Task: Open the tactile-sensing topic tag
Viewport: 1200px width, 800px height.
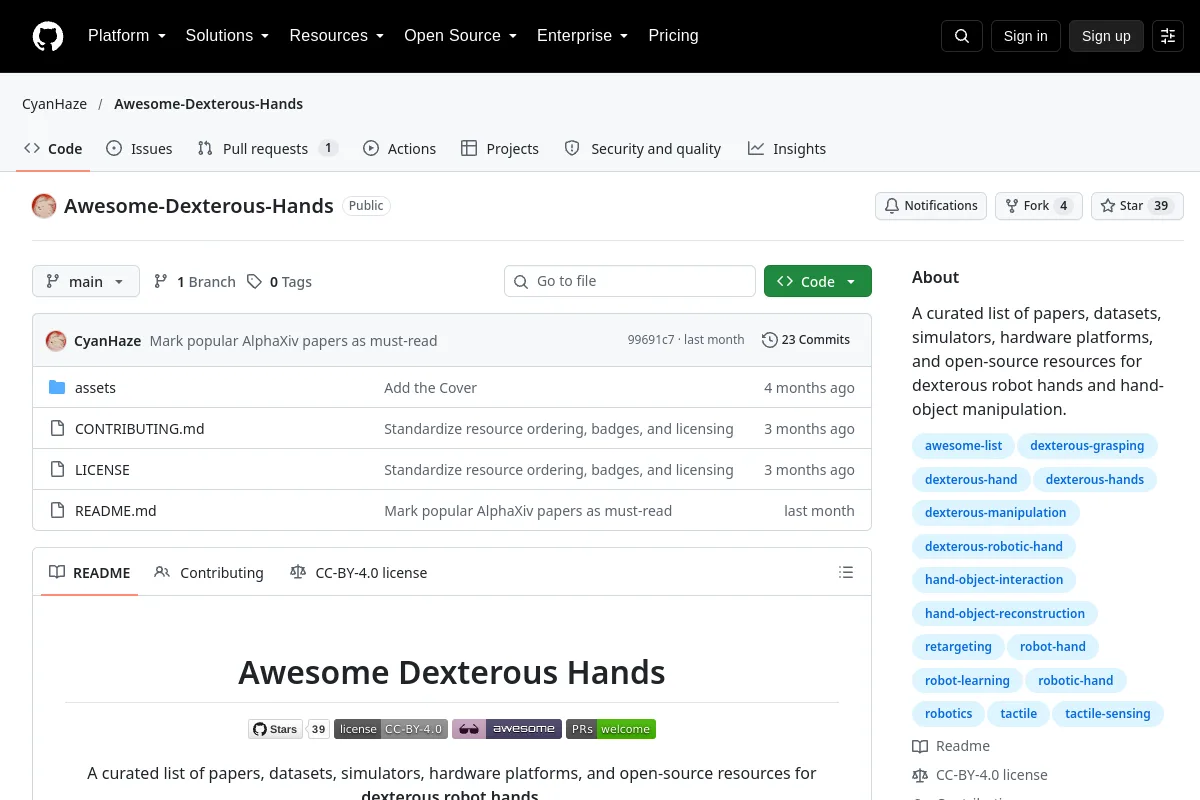Action: (1108, 714)
